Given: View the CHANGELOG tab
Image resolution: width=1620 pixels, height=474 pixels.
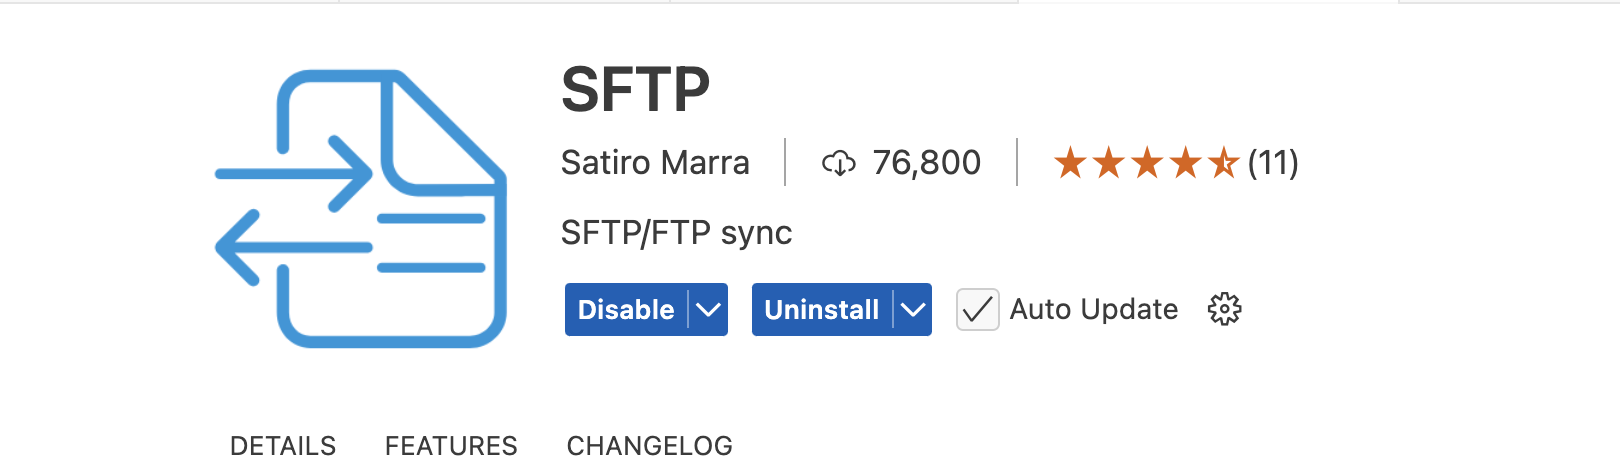Looking at the screenshot, I should click(x=650, y=446).
